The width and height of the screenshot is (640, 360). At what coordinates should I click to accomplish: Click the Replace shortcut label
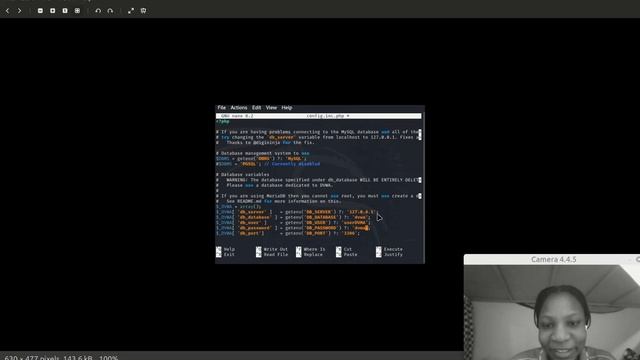313,254
